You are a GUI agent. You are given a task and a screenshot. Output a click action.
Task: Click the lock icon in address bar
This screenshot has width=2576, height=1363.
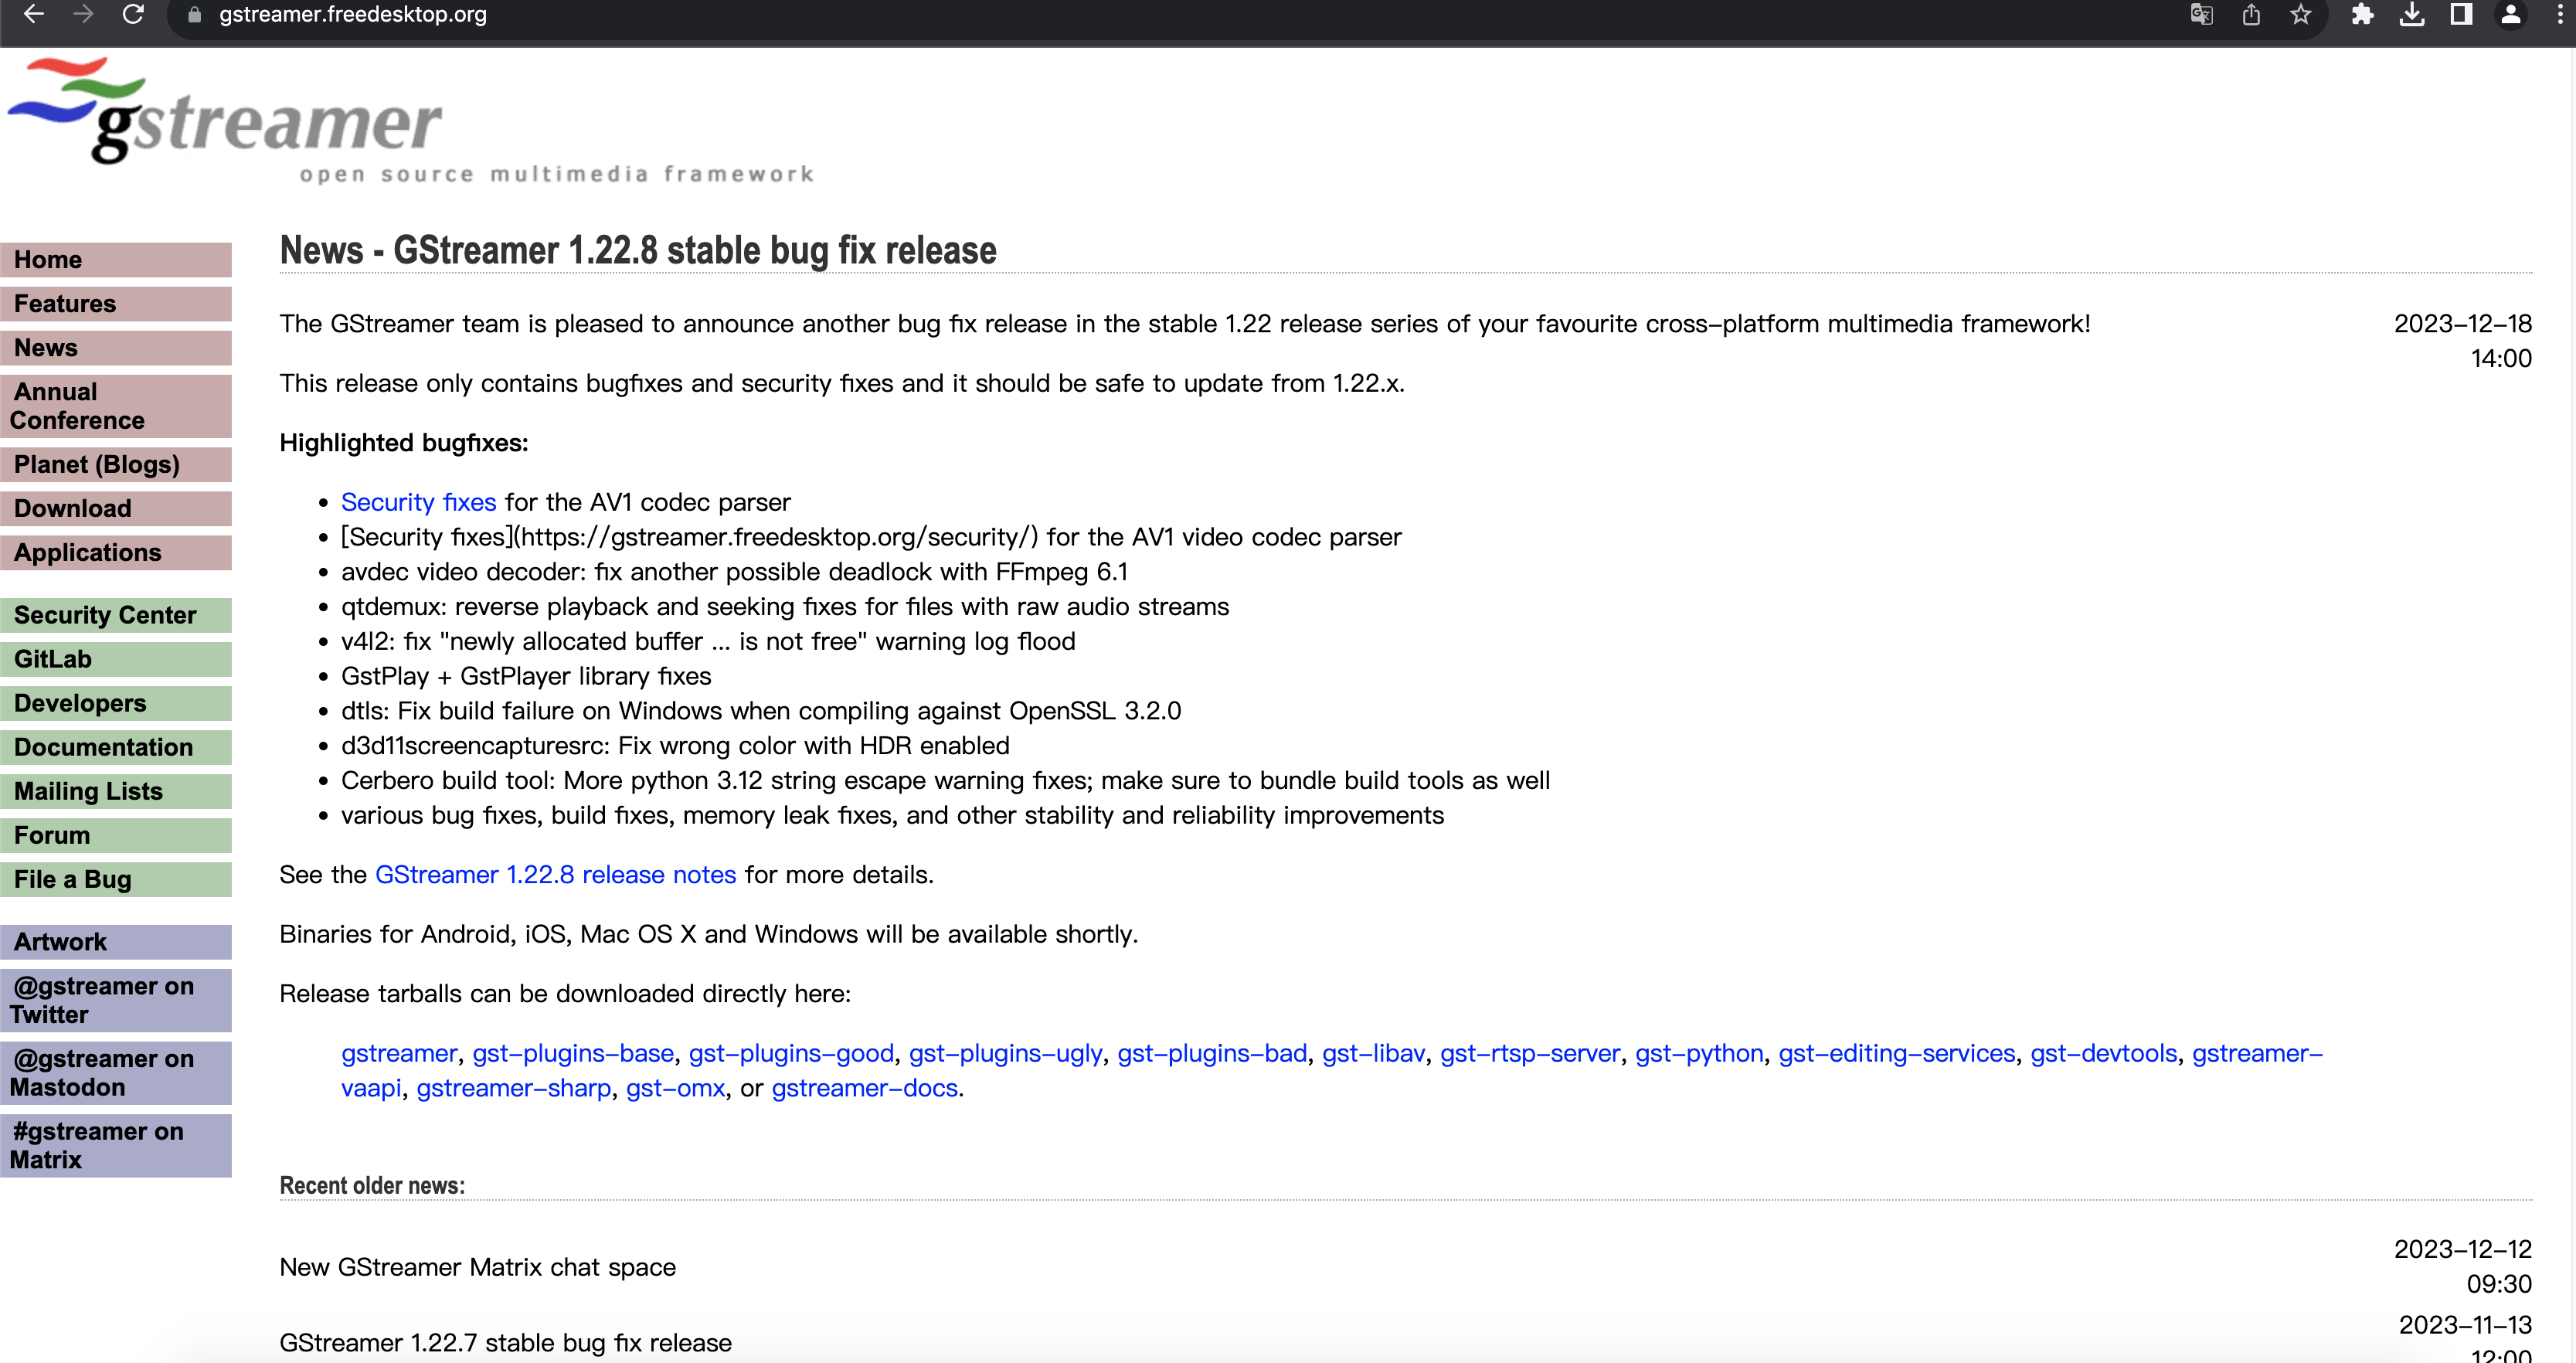click(195, 15)
